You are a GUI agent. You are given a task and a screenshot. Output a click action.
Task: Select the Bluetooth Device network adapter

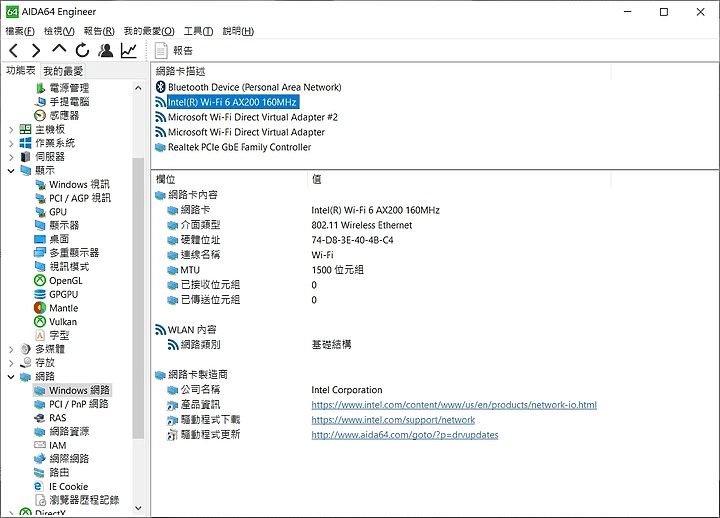(x=254, y=87)
